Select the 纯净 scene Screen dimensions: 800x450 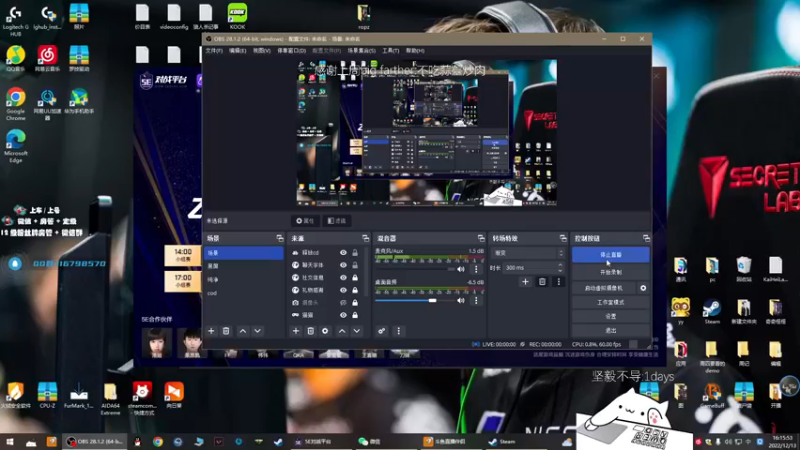click(243, 280)
